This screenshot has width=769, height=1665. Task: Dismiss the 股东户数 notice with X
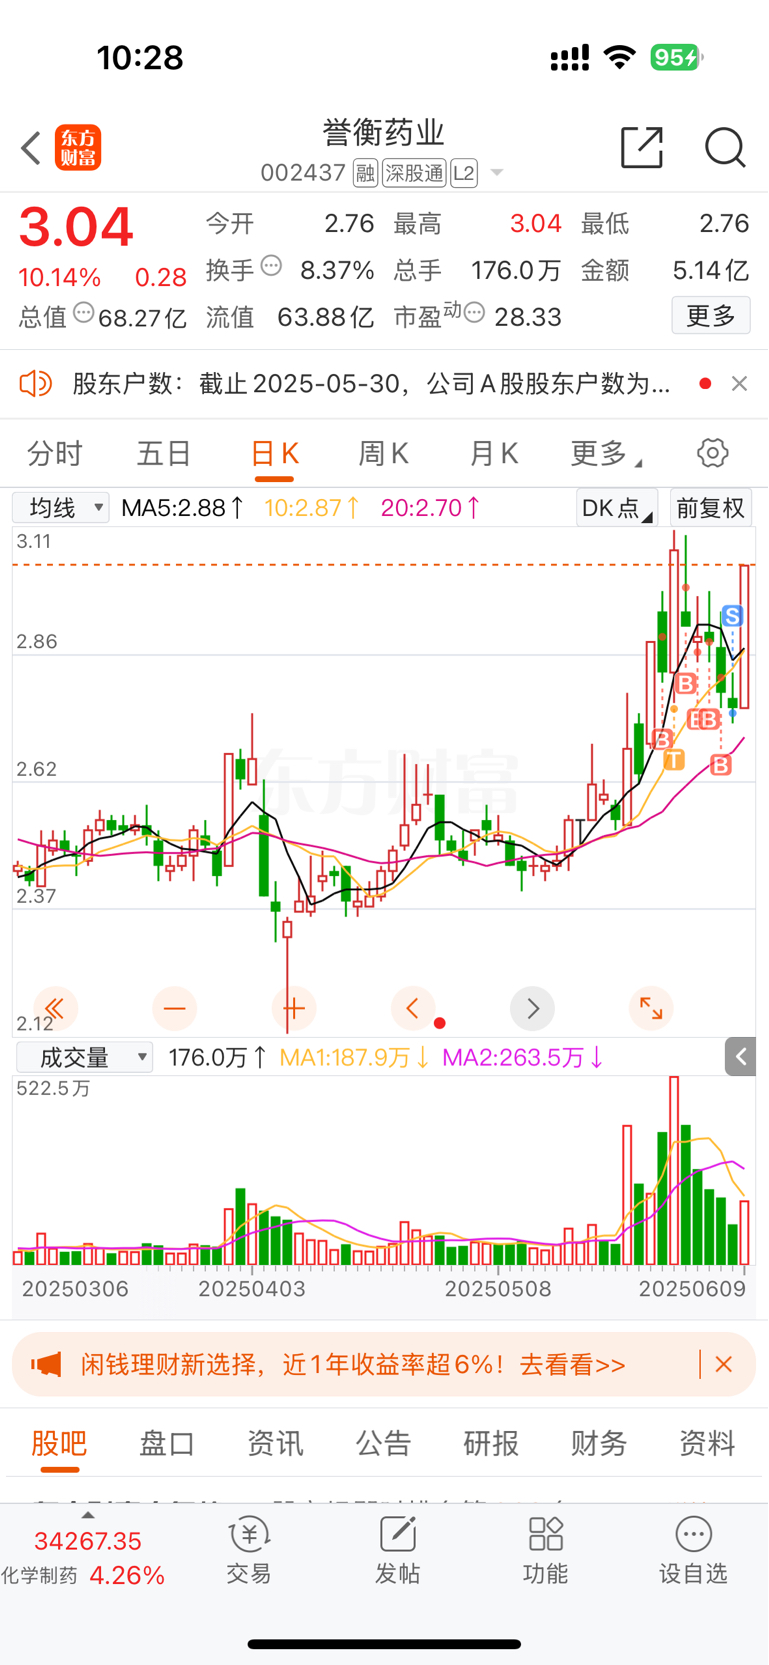[x=740, y=383]
